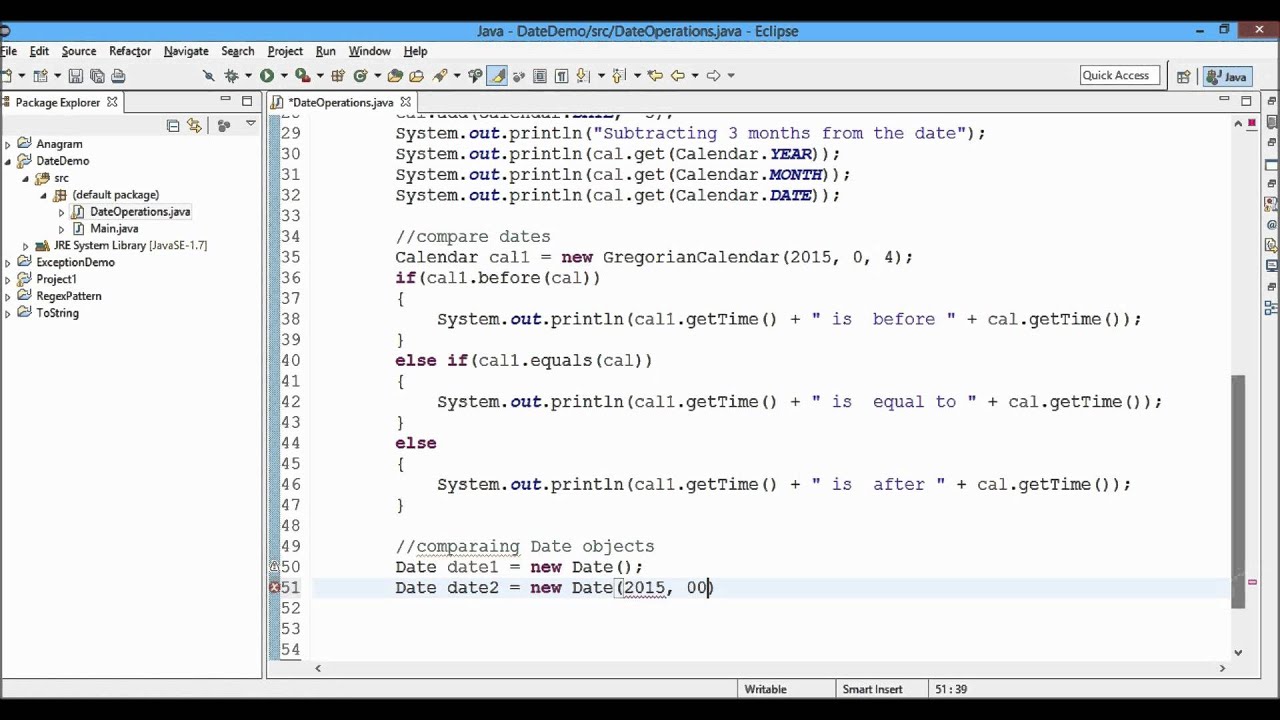
Task: Click the Open Task folder icon
Action: click(417, 76)
